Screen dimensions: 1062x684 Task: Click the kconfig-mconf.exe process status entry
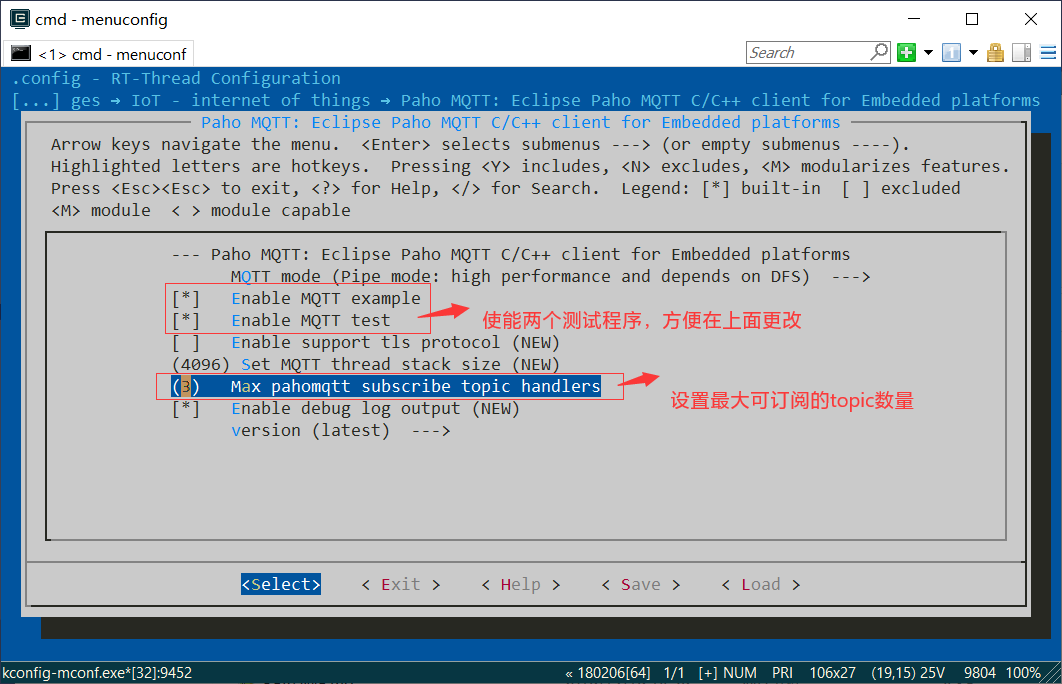click(x=98, y=673)
